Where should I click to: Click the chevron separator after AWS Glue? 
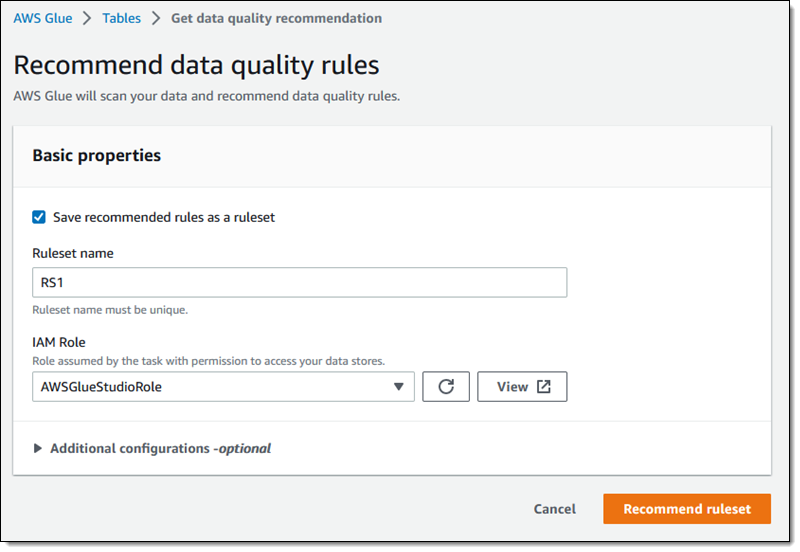point(86,19)
